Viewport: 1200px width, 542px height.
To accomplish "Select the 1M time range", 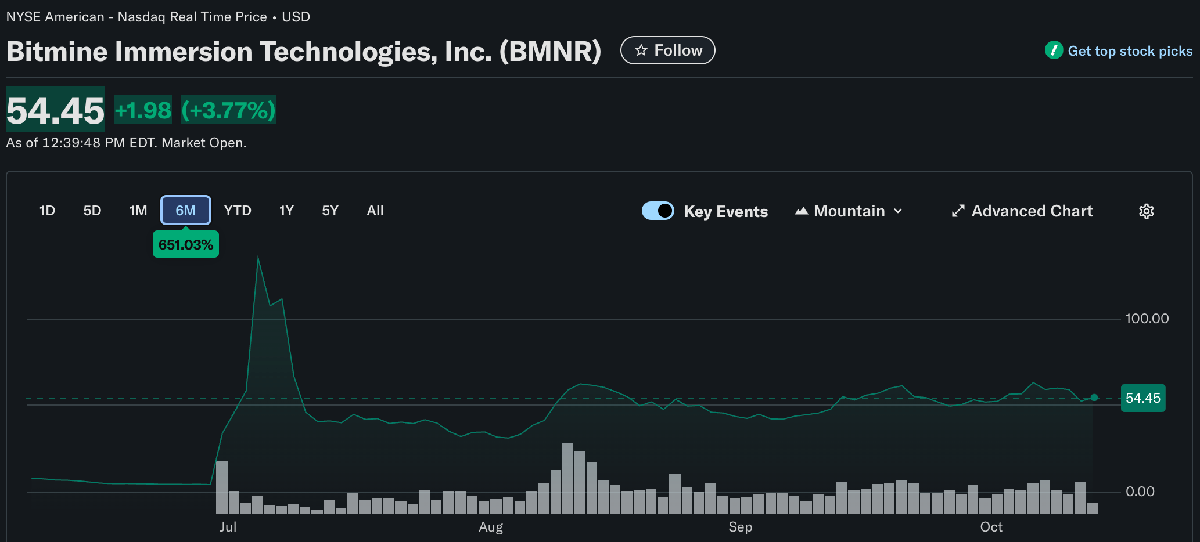I will (x=138, y=210).
